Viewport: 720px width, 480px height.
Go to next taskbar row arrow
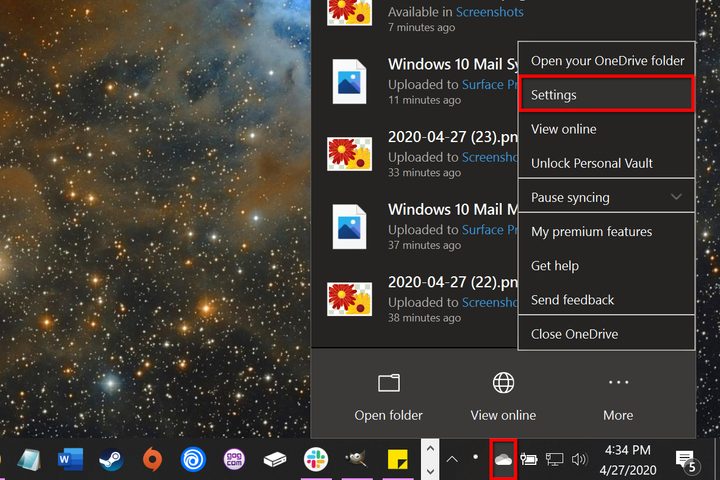pos(430,471)
